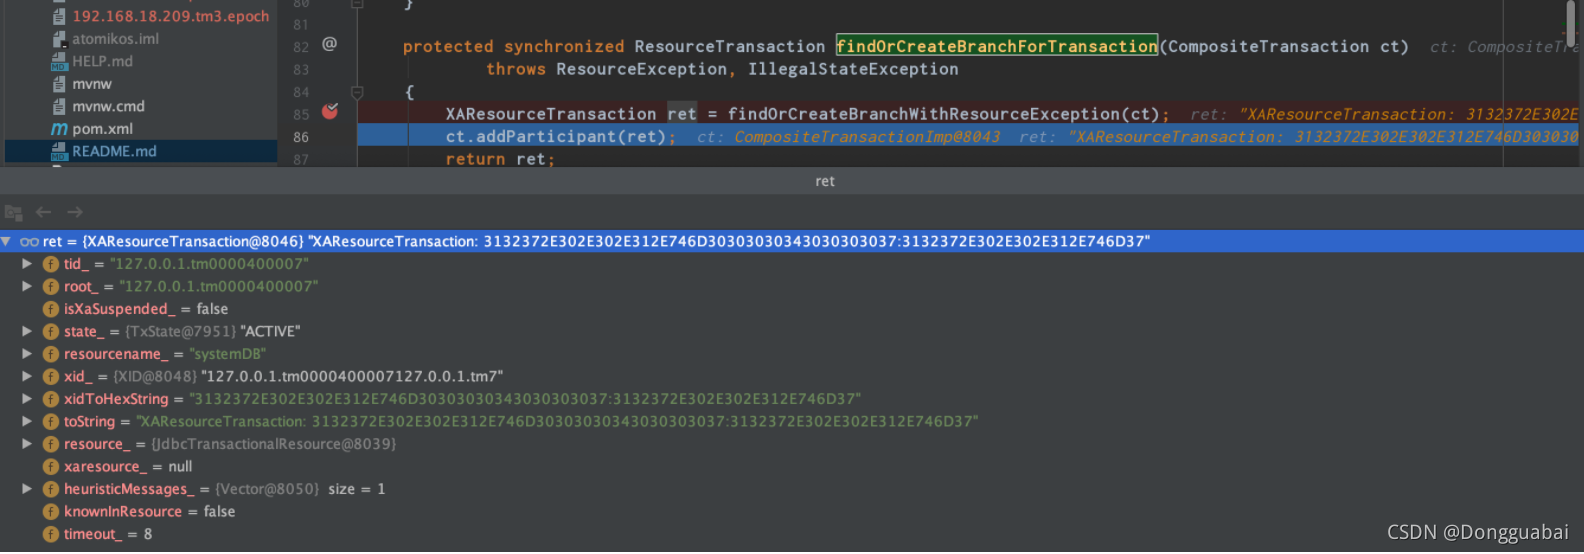Click field icon beside root_
Image resolution: width=1584 pixels, height=554 pixels.
[x=51, y=287]
